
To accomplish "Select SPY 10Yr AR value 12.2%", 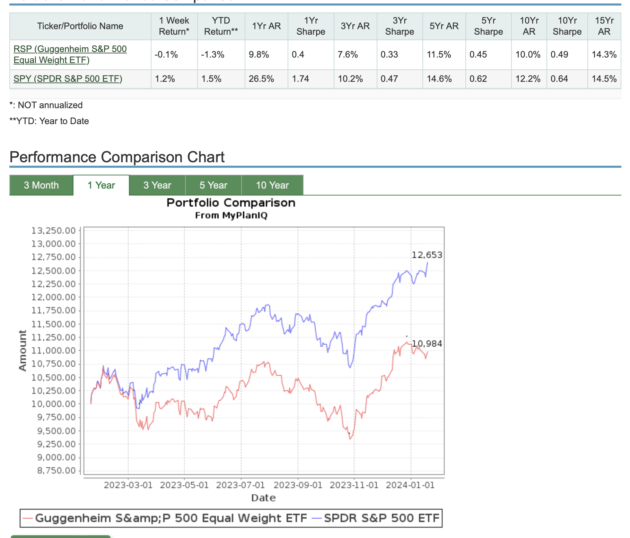I will (528, 79).
